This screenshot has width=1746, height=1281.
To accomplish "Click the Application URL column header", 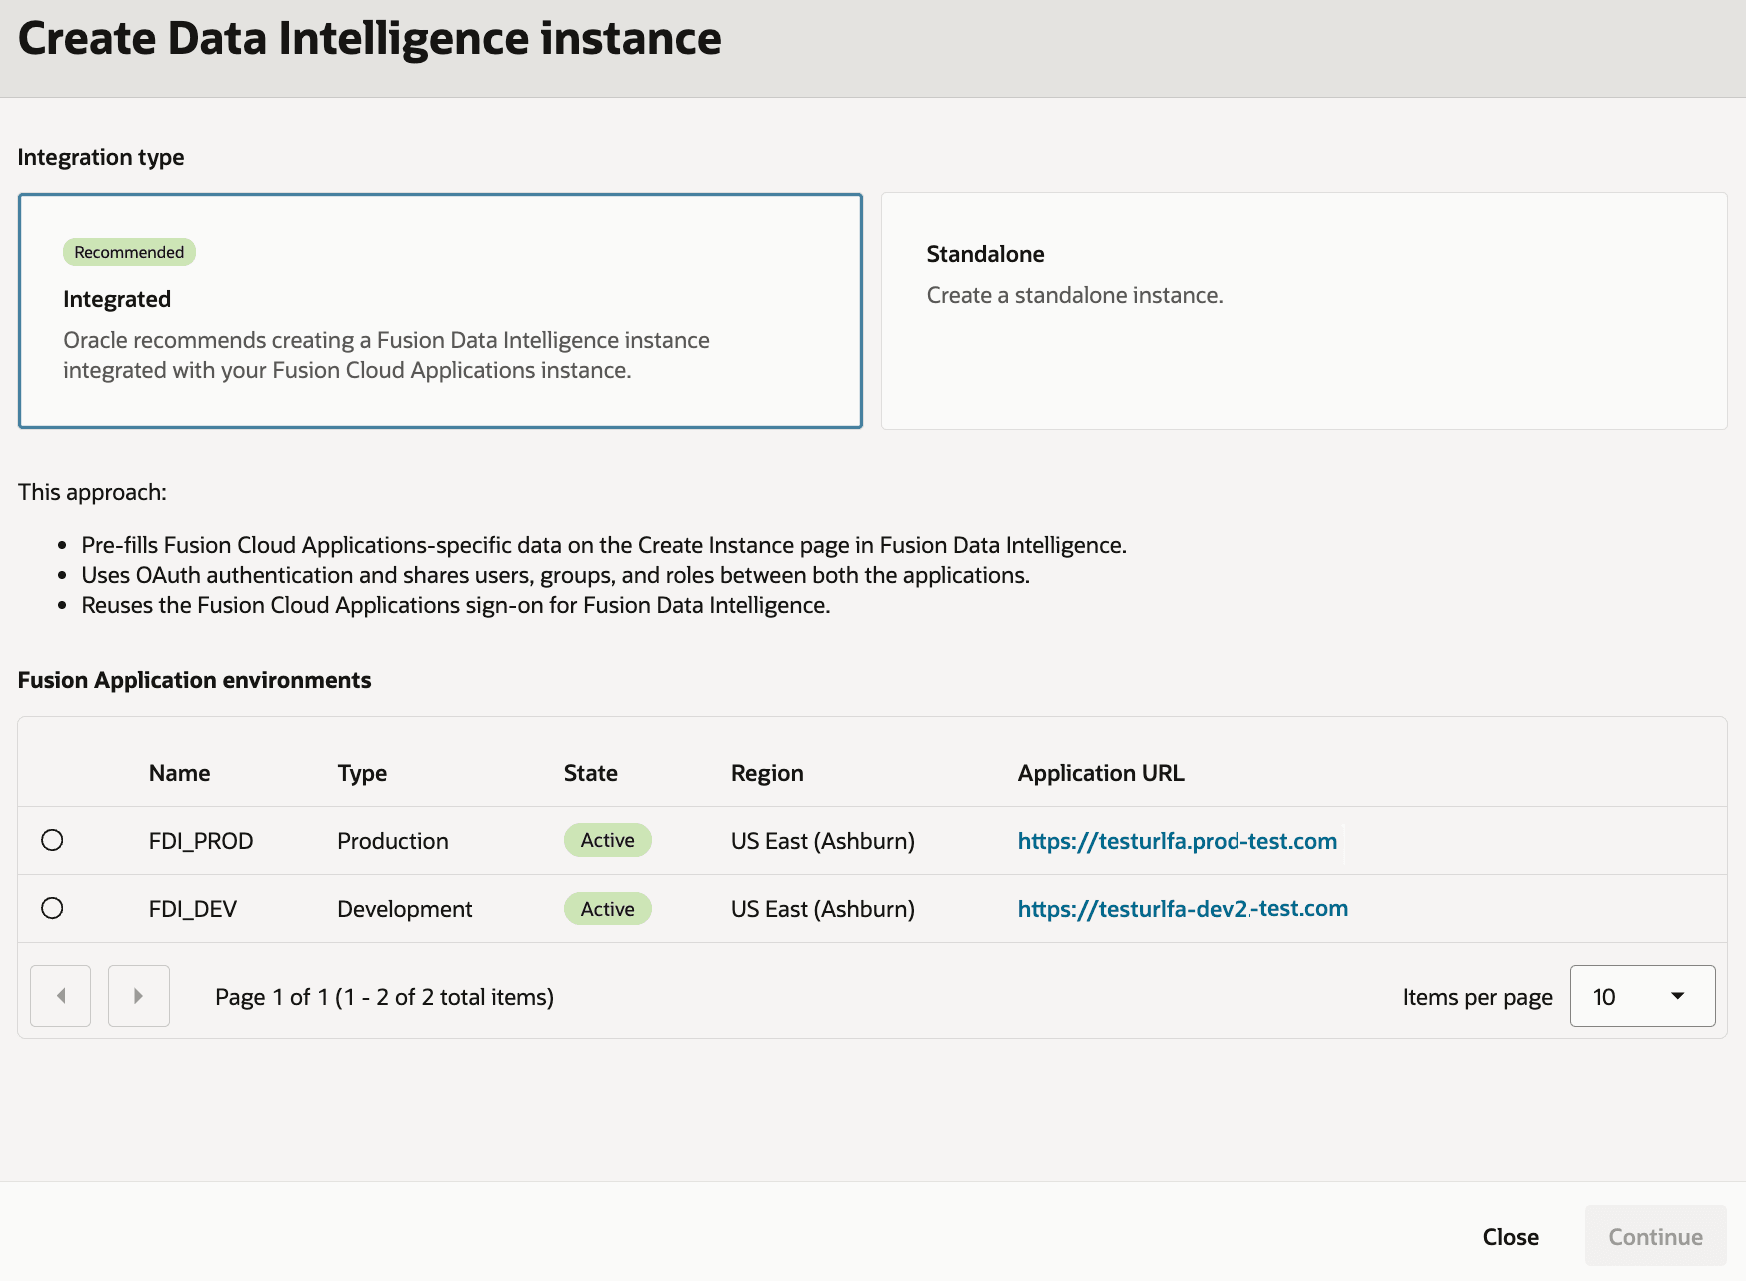I will click(1101, 773).
